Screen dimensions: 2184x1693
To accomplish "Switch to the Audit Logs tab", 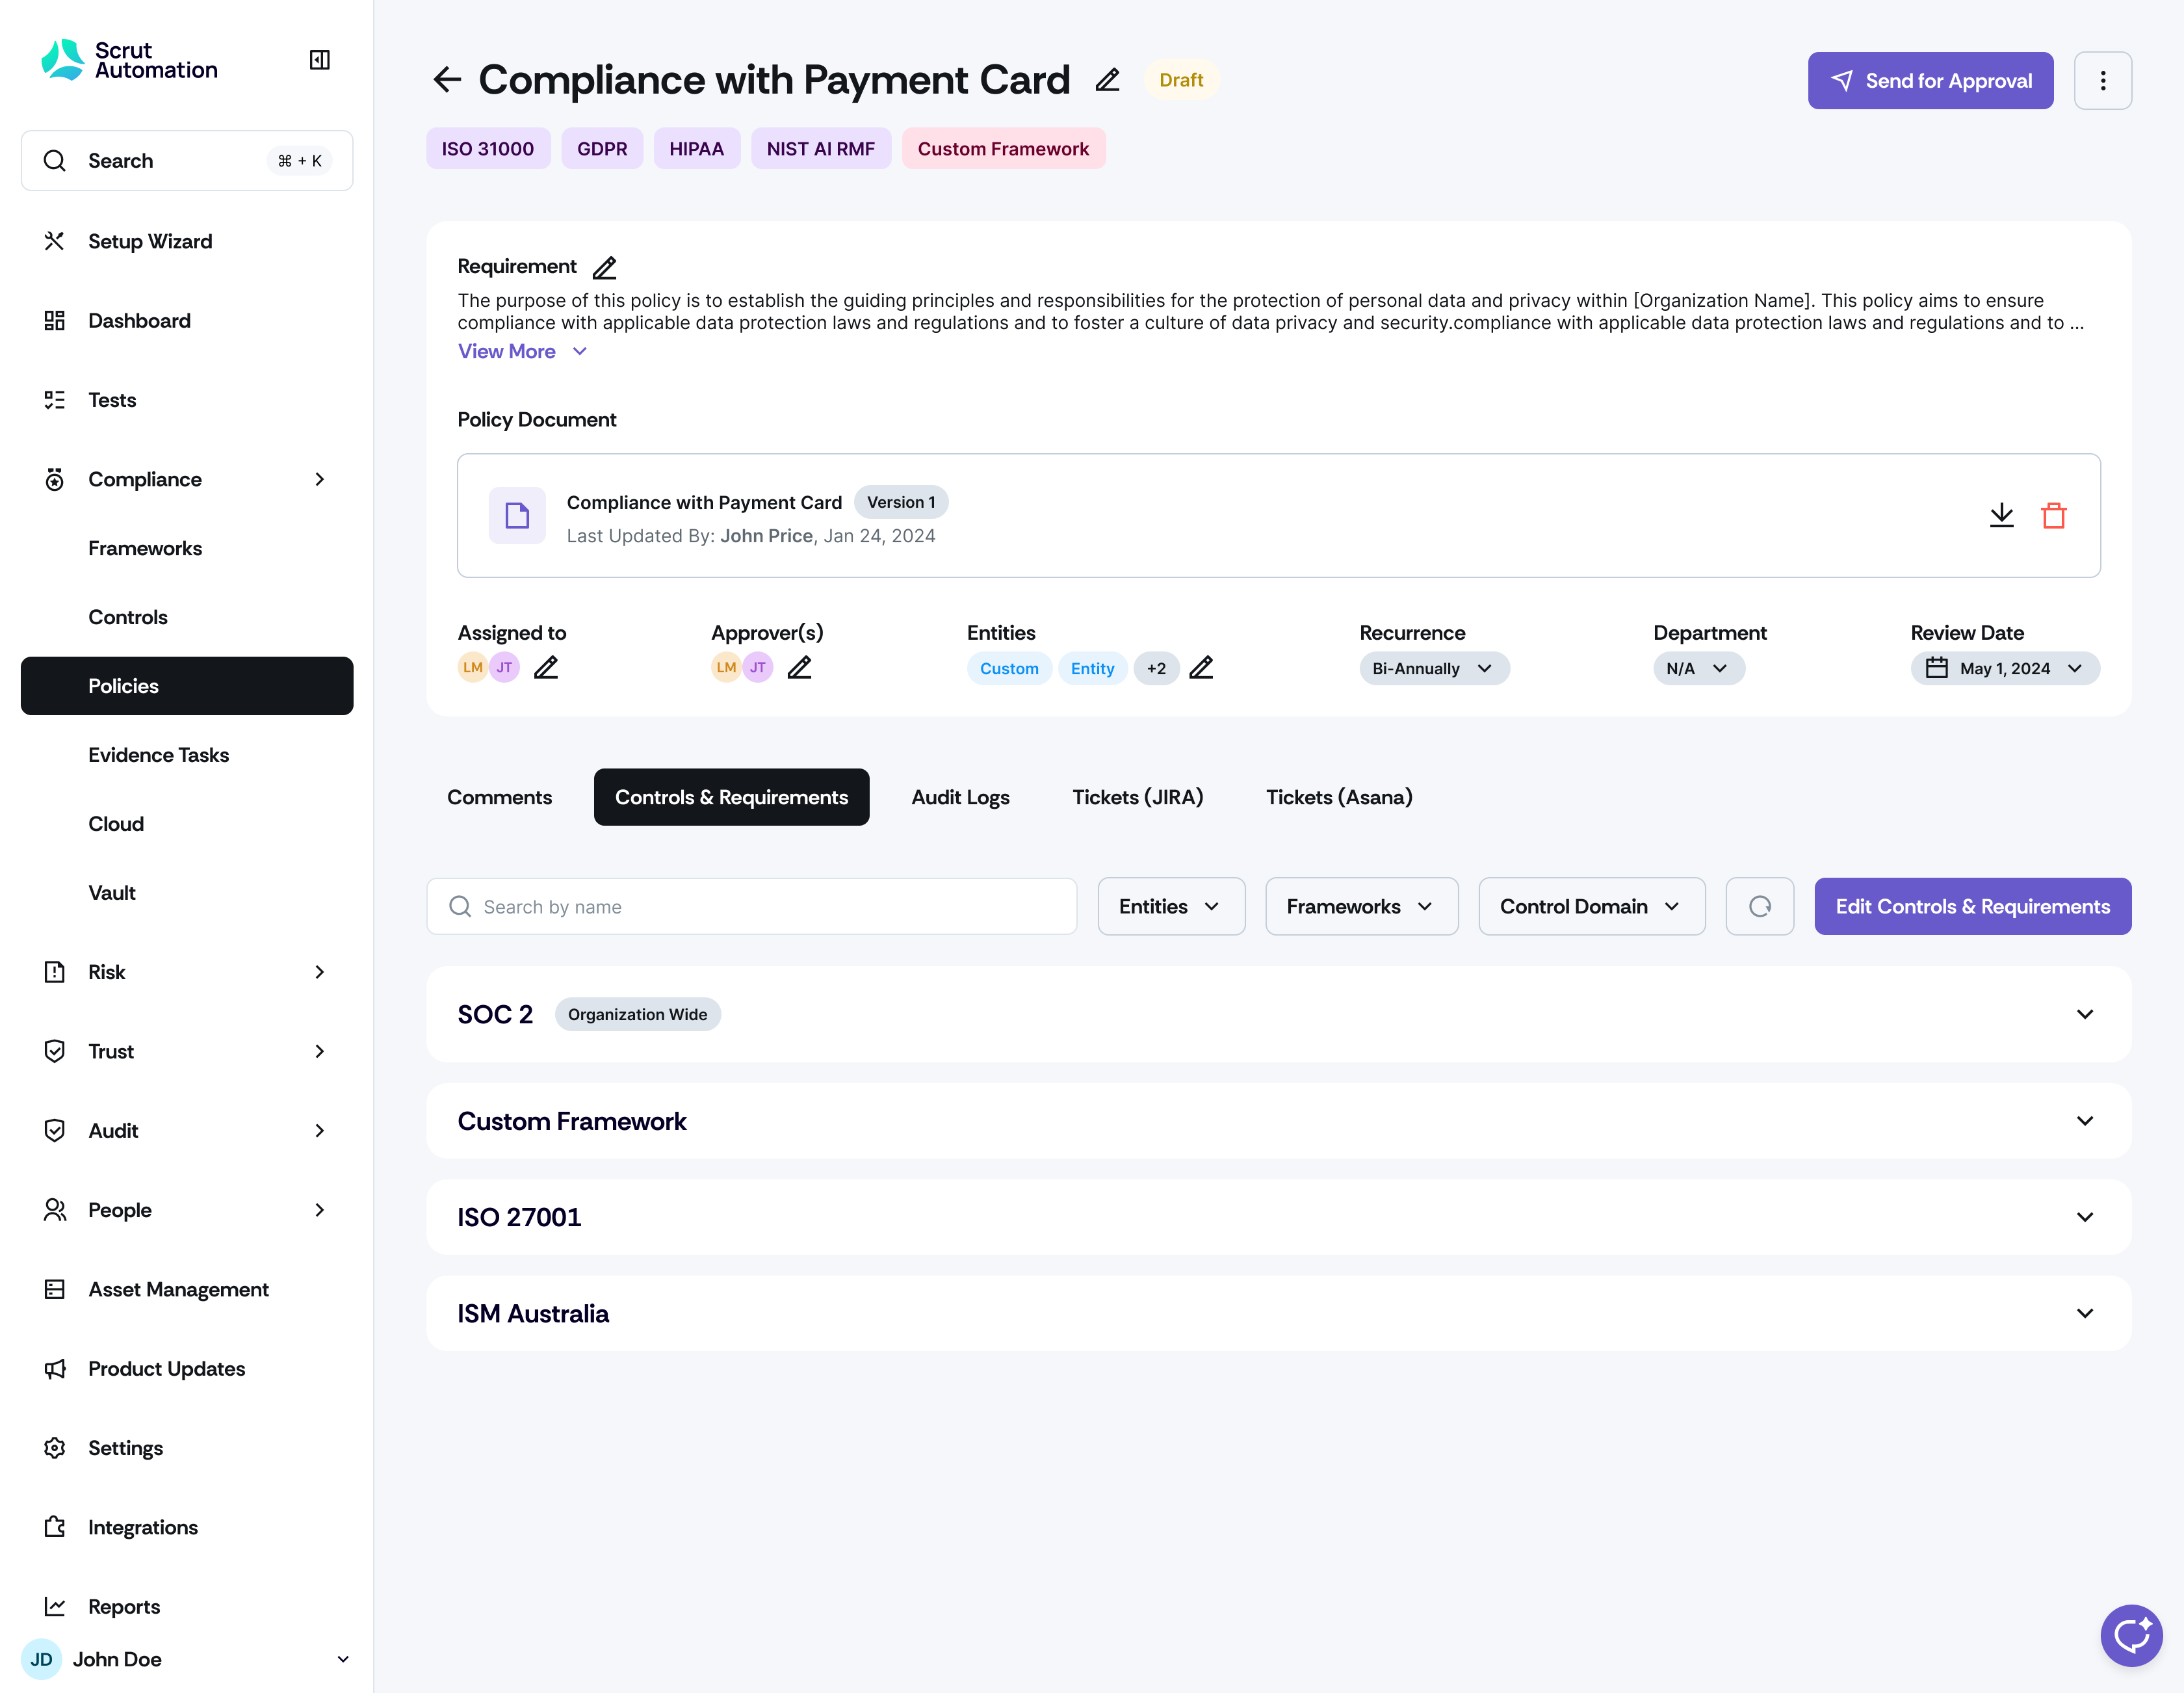I will click(x=960, y=797).
